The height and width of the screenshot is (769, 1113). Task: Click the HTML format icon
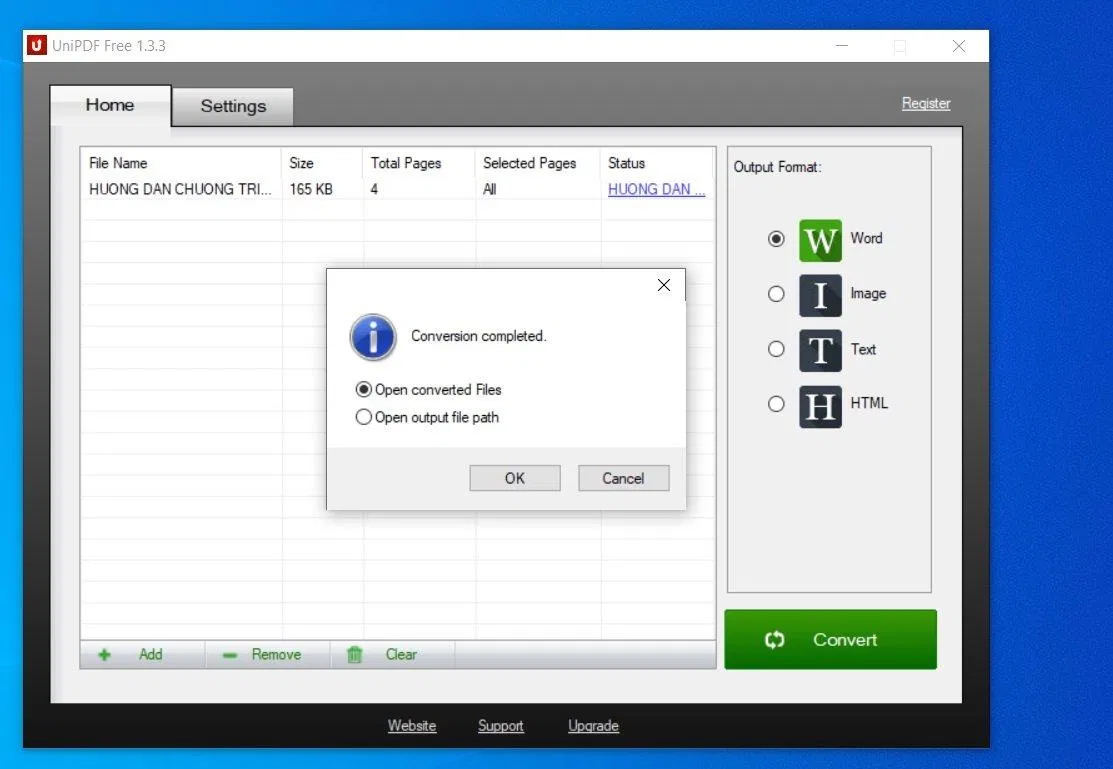(x=820, y=405)
